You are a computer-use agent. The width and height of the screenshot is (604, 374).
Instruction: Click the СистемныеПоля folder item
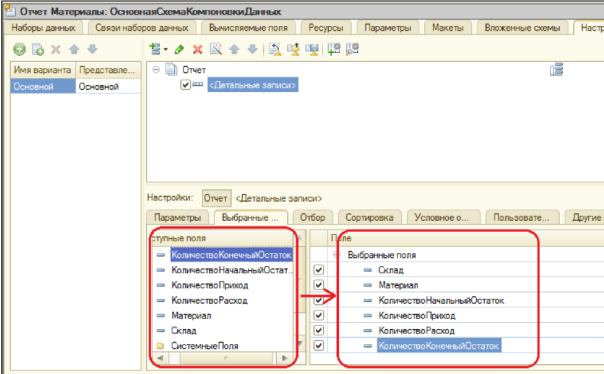[x=205, y=345]
